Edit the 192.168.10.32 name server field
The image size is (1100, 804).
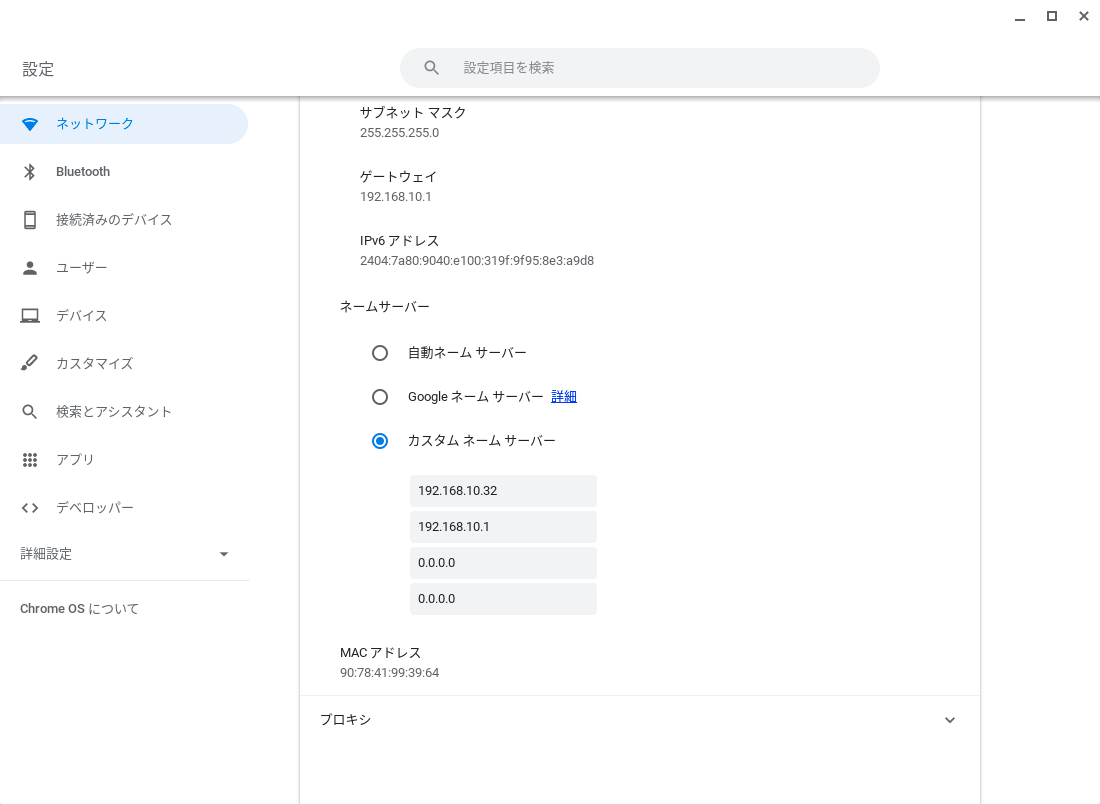503,491
